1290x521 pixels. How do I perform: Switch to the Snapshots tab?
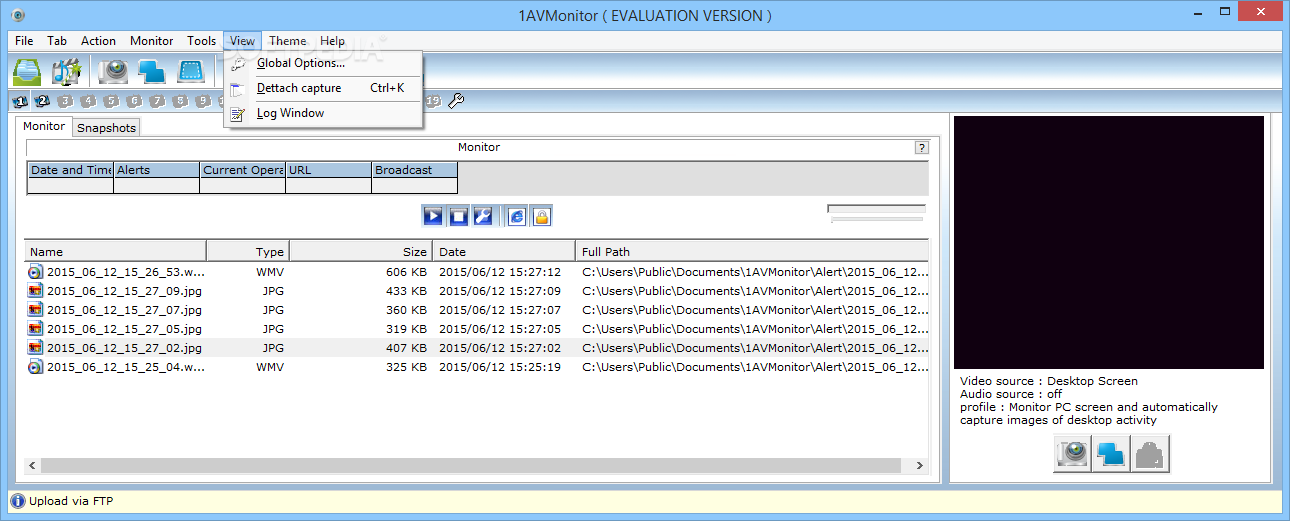tap(106, 128)
